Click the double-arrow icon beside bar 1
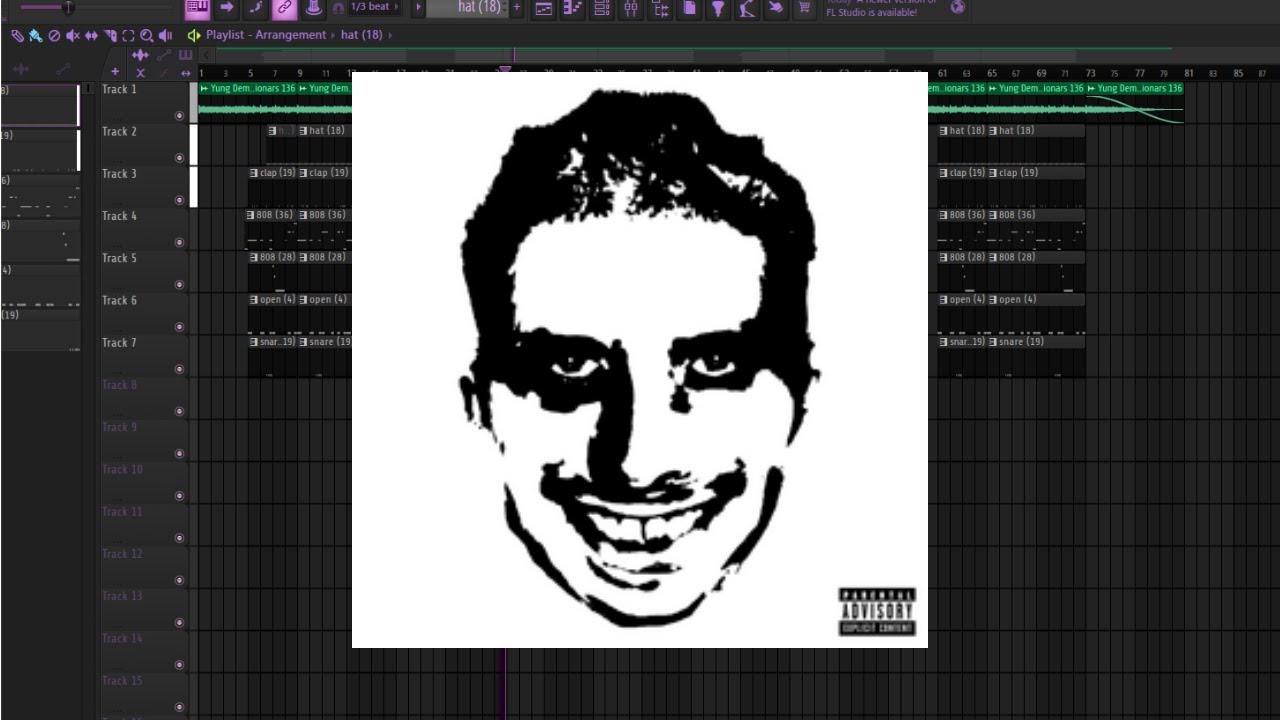 [186, 73]
